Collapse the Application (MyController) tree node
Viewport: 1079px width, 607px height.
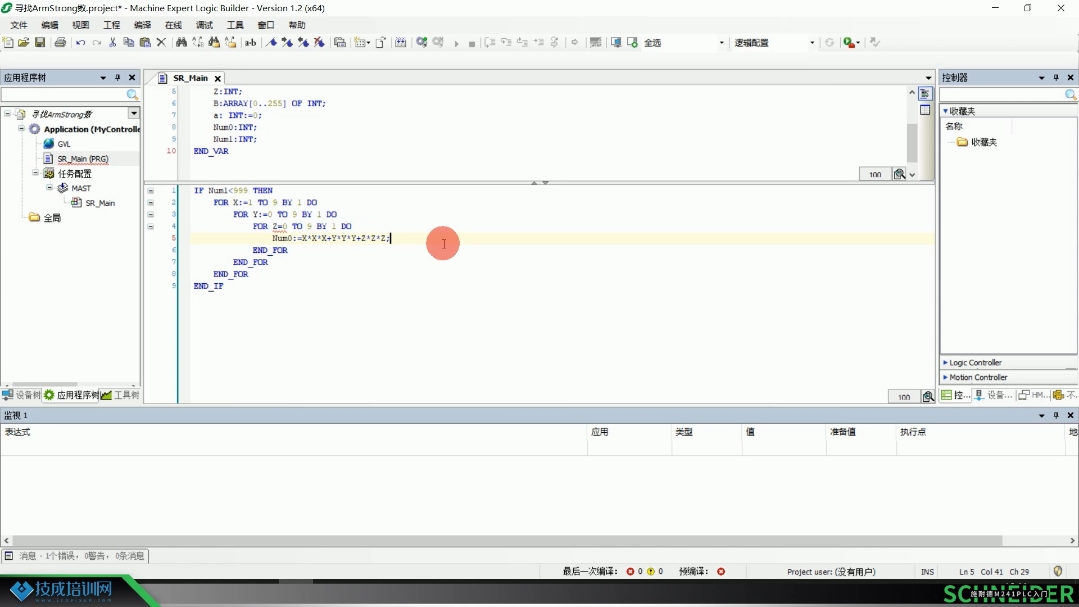pyautogui.click(x=21, y=129)
